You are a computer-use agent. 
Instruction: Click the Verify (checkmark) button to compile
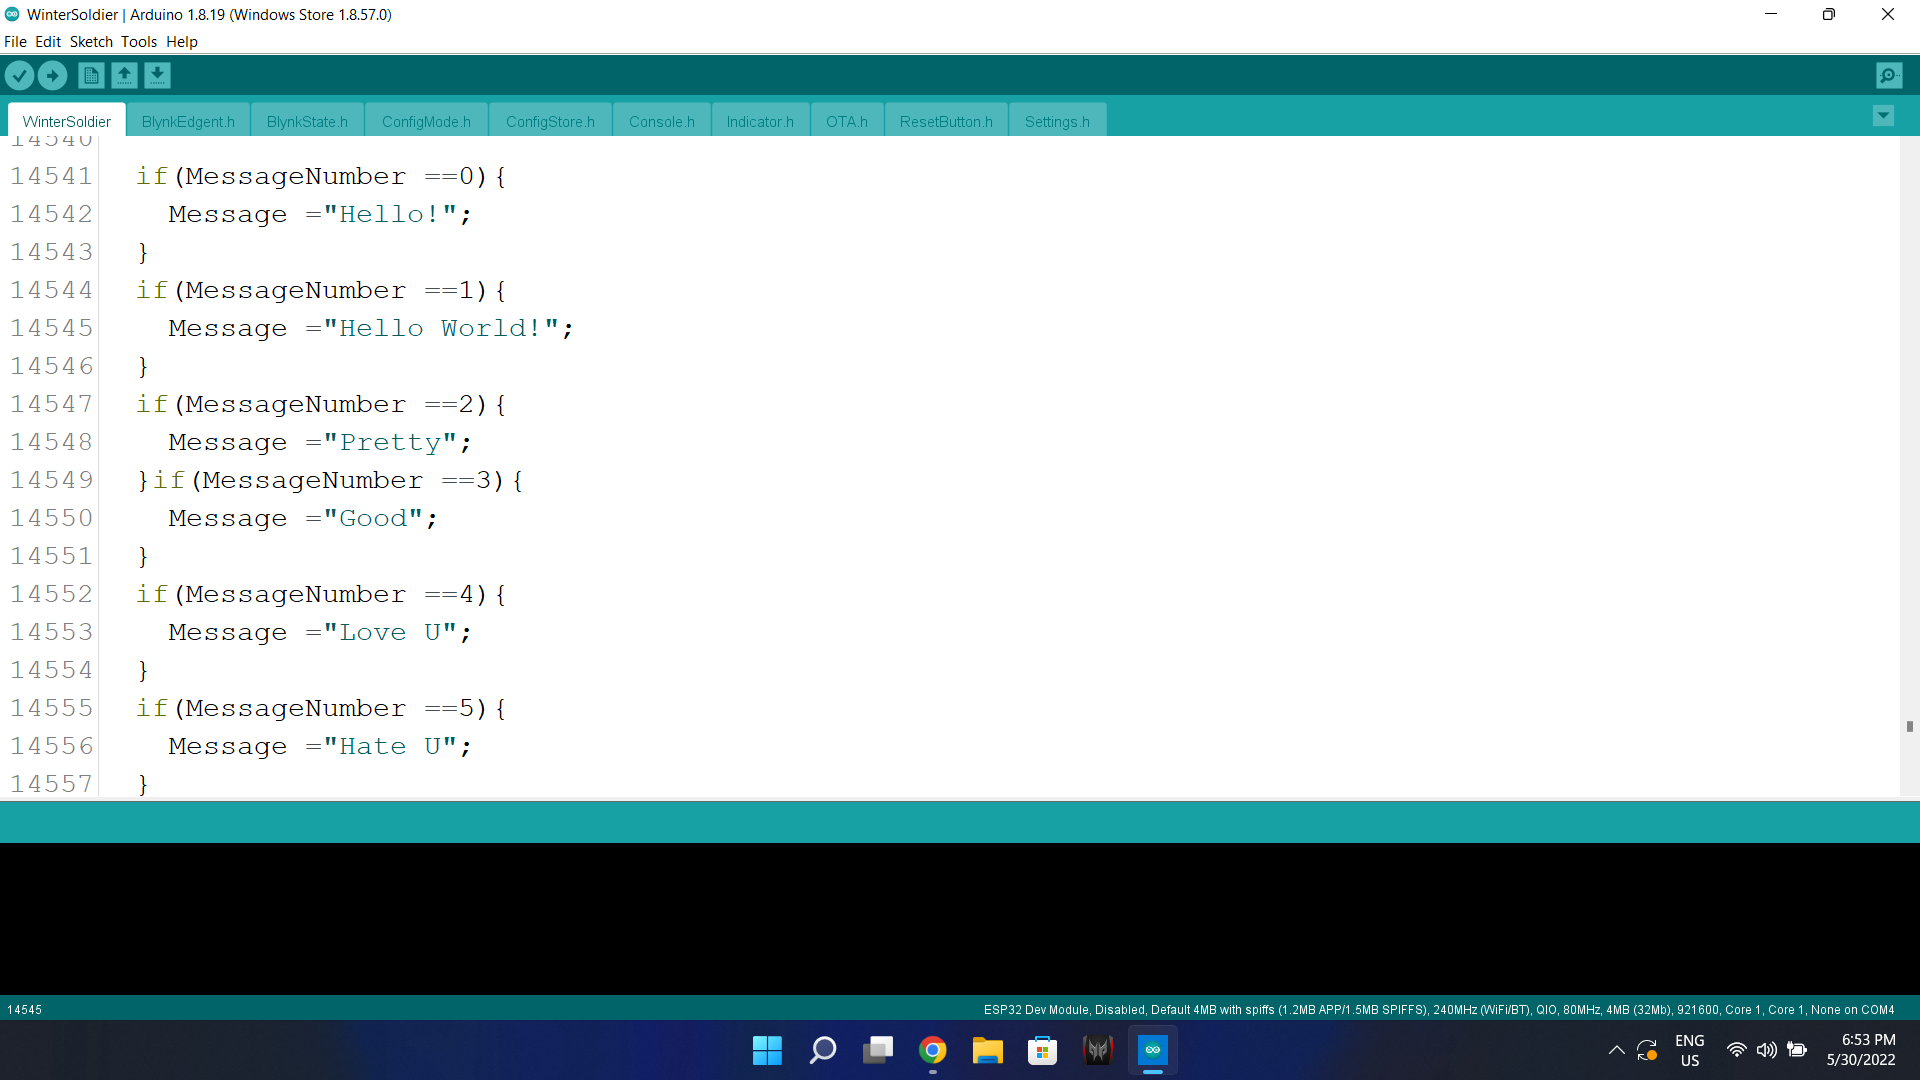[x=19, y=75]
